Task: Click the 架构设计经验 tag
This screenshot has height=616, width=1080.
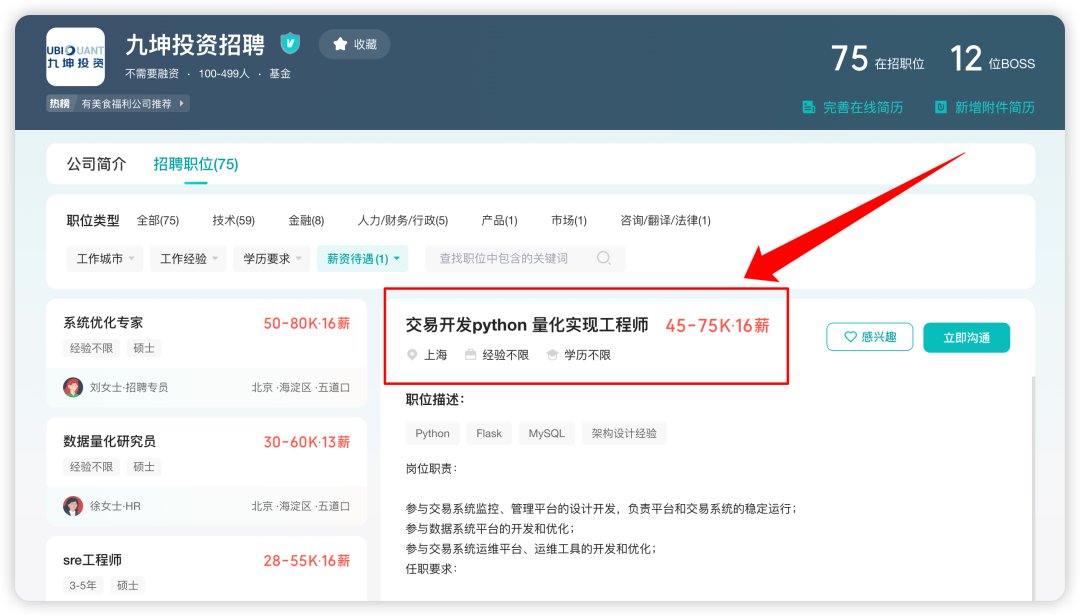Action: (x=624, y=433)
